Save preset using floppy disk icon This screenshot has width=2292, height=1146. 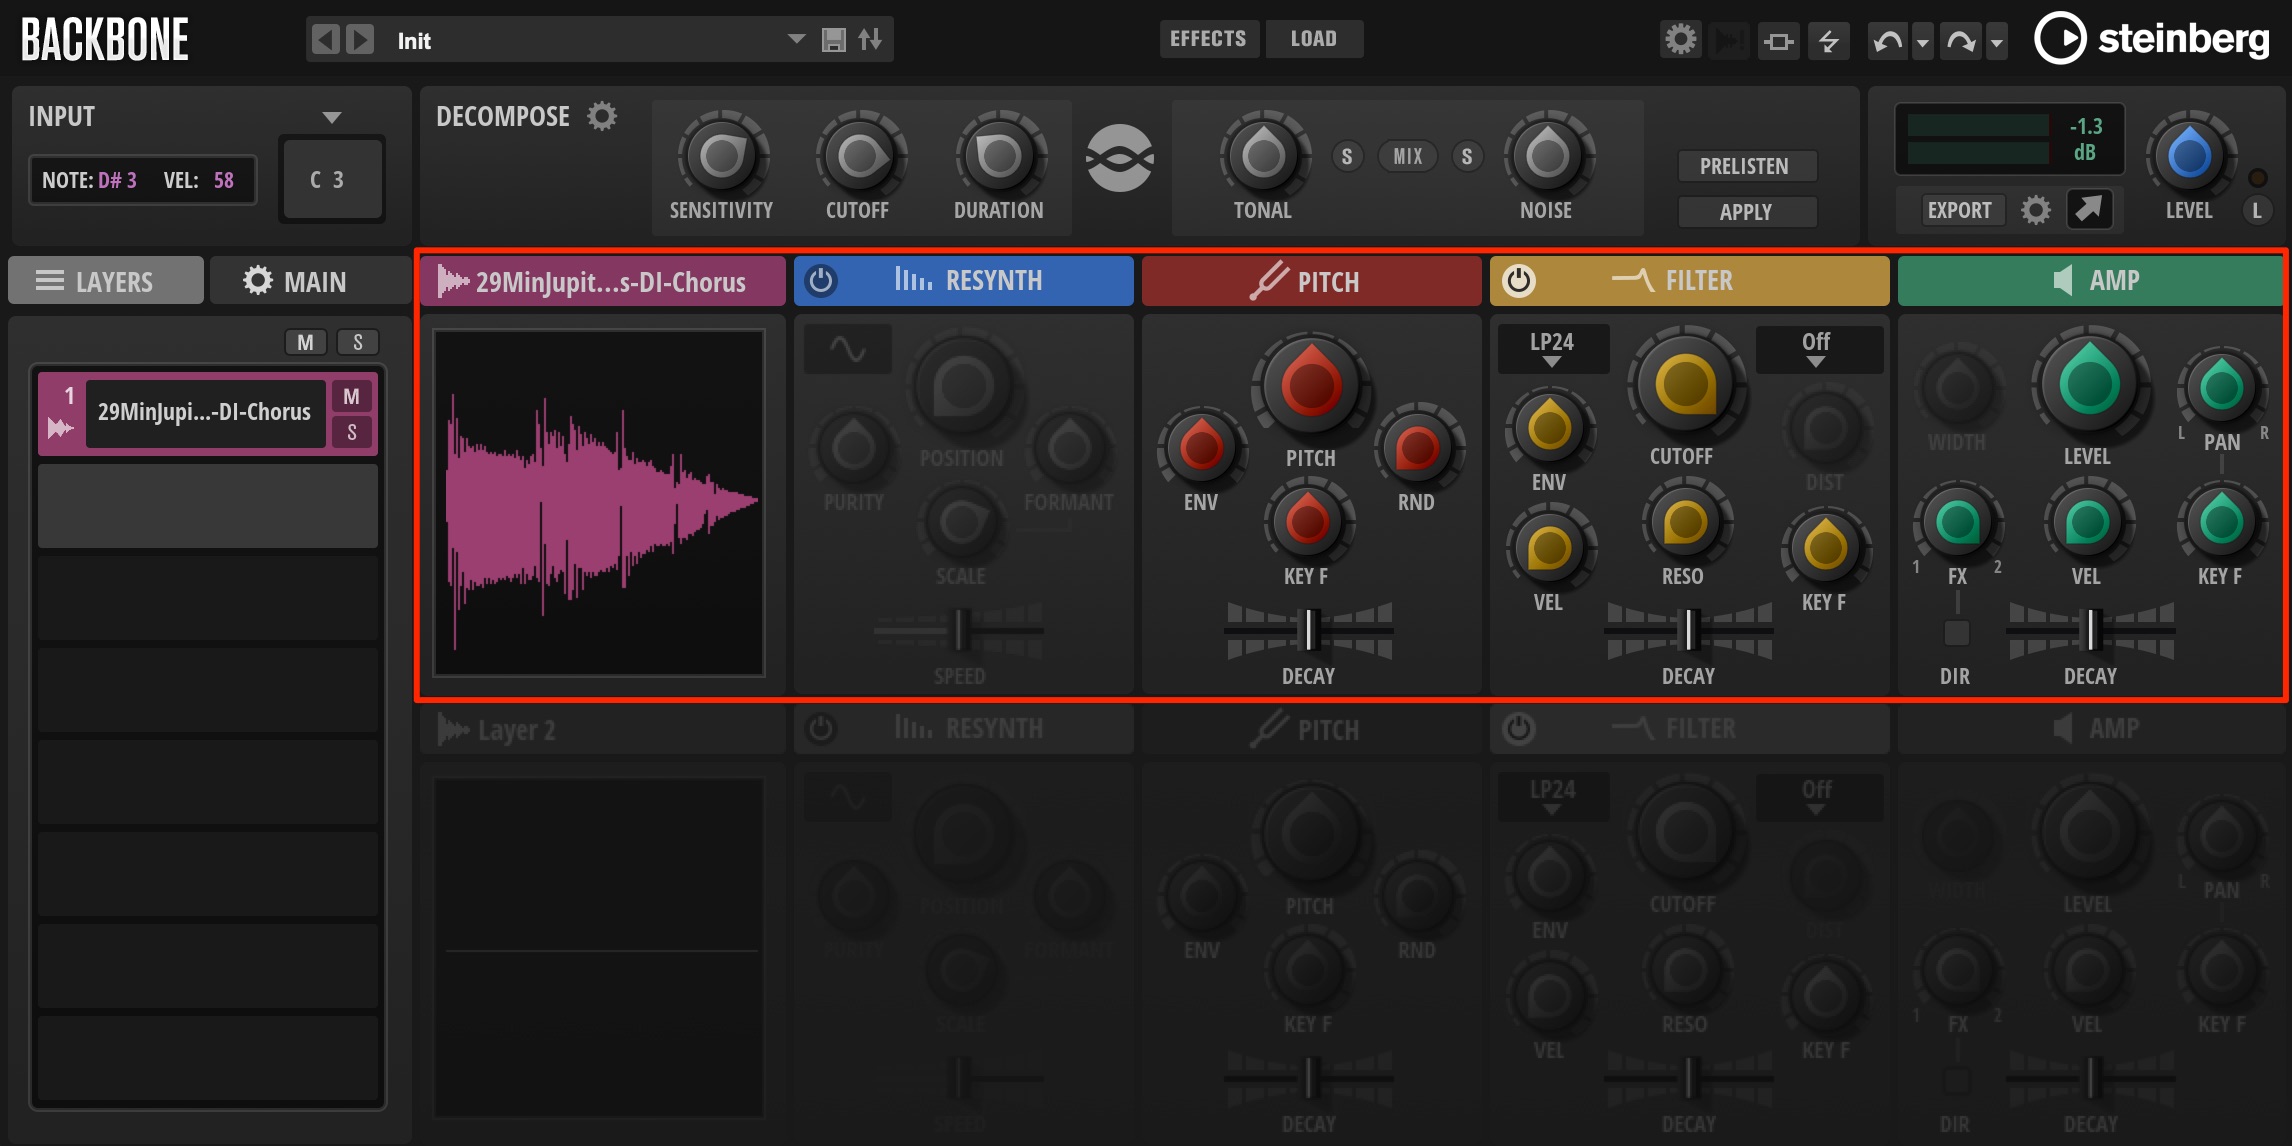pyautogui.click(x=834, y=40)
